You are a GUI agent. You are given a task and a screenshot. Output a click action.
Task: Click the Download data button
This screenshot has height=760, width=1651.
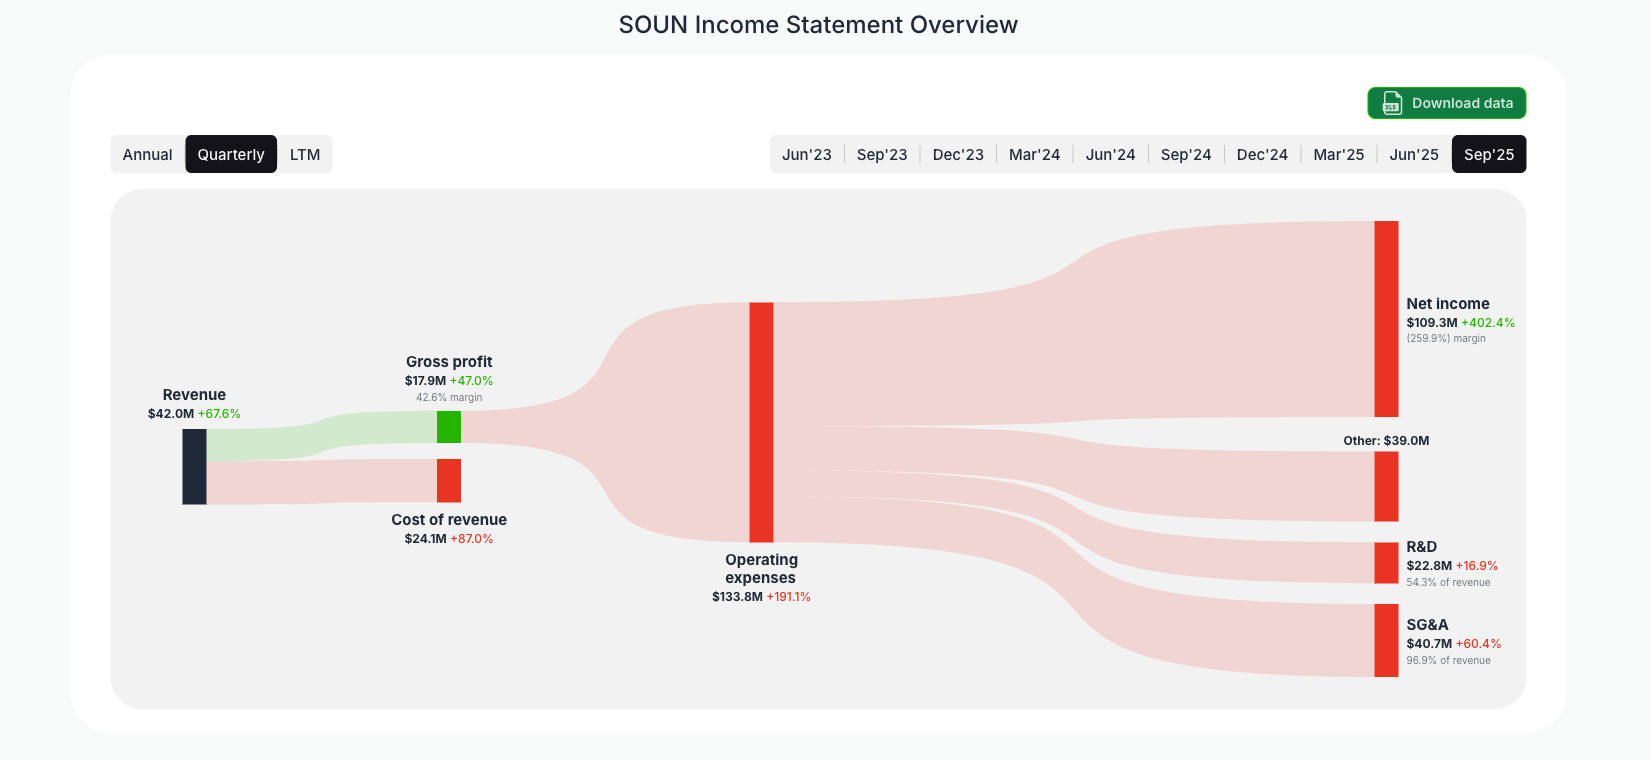click(1447, 103)
